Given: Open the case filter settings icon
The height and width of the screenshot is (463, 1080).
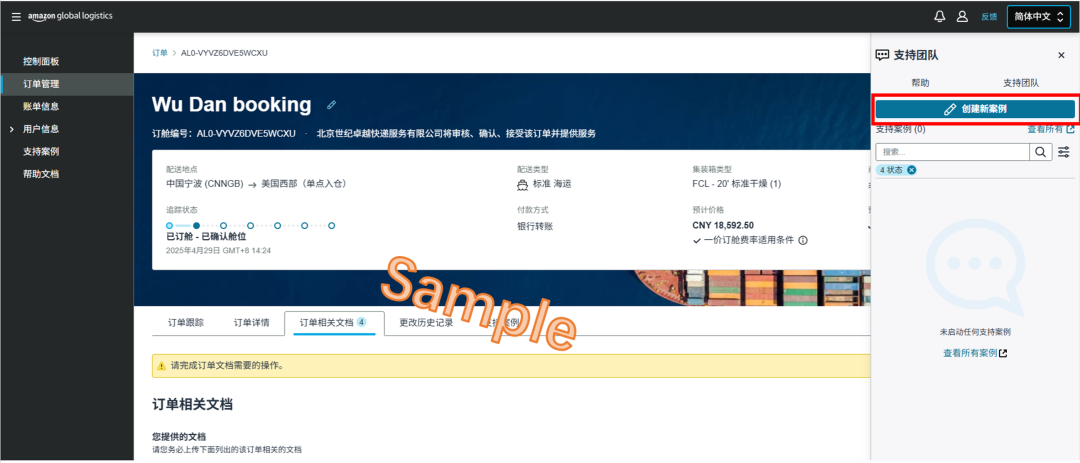Looking at the screenshot, I should point(1064,152).
